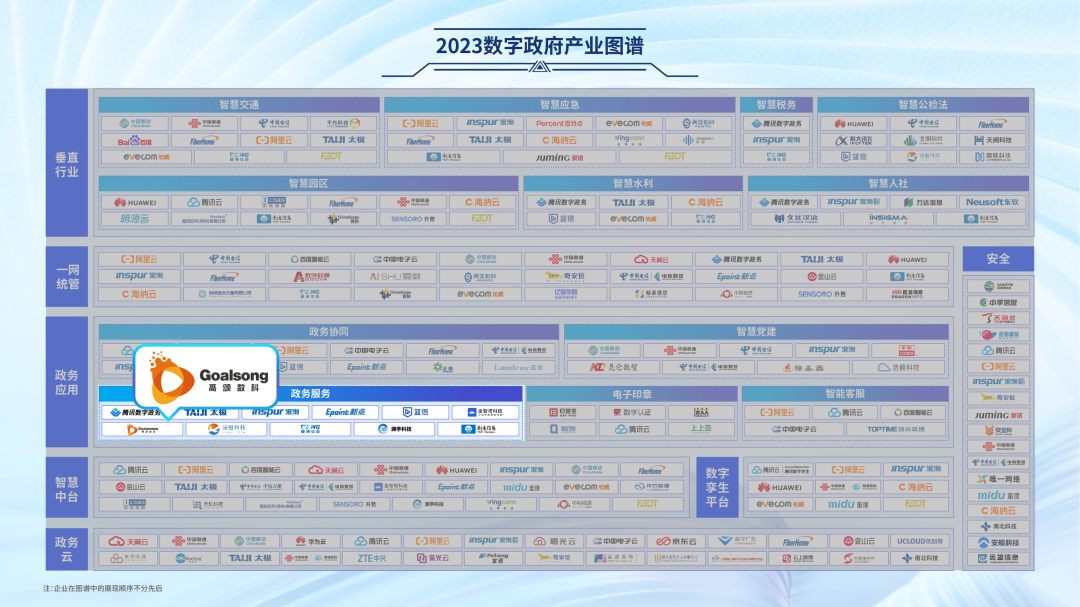The width and height of the screenshot is (1080, 607).
Task: Click the Neusoft东软 logo in 智慧人社
Action: [x=992, y=203]
